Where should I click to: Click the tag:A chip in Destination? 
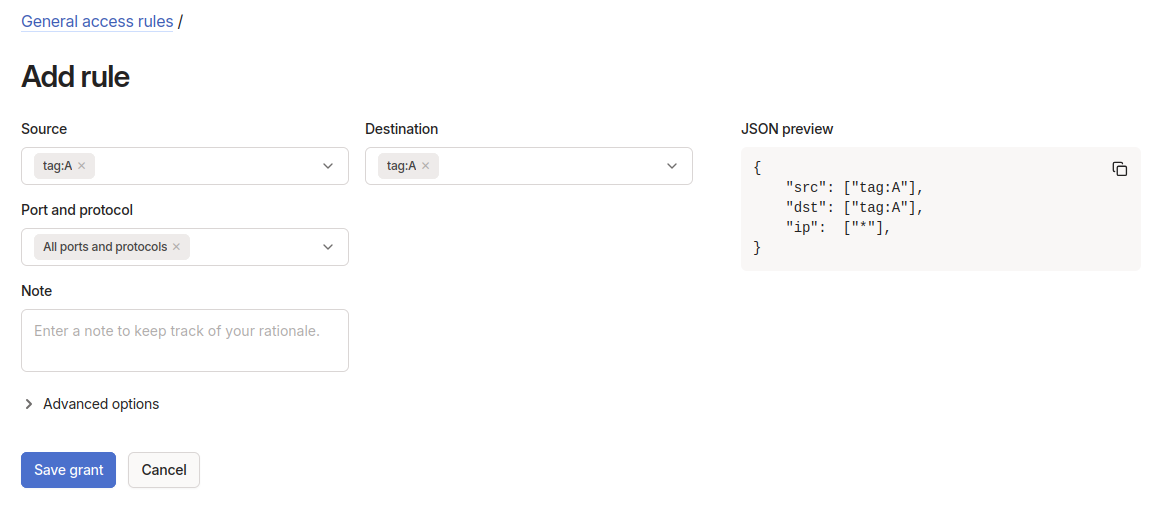pos(401,166)
